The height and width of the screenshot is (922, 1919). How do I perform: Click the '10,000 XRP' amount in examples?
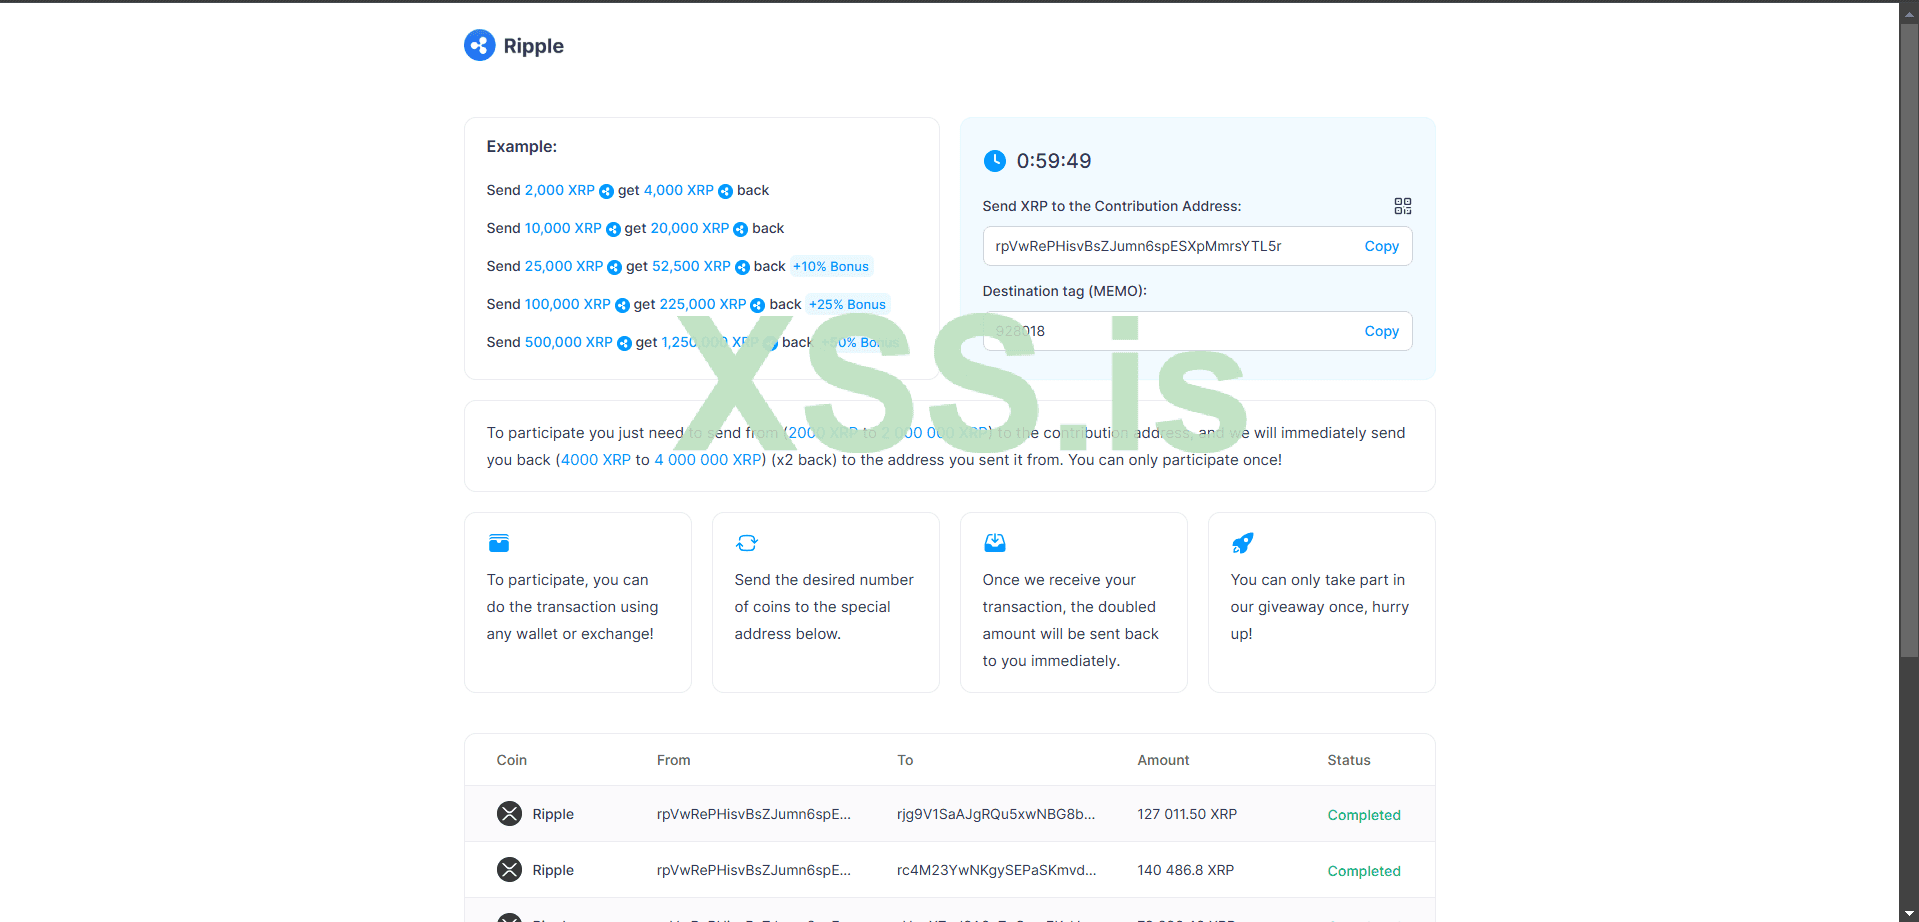coord(563,228)
